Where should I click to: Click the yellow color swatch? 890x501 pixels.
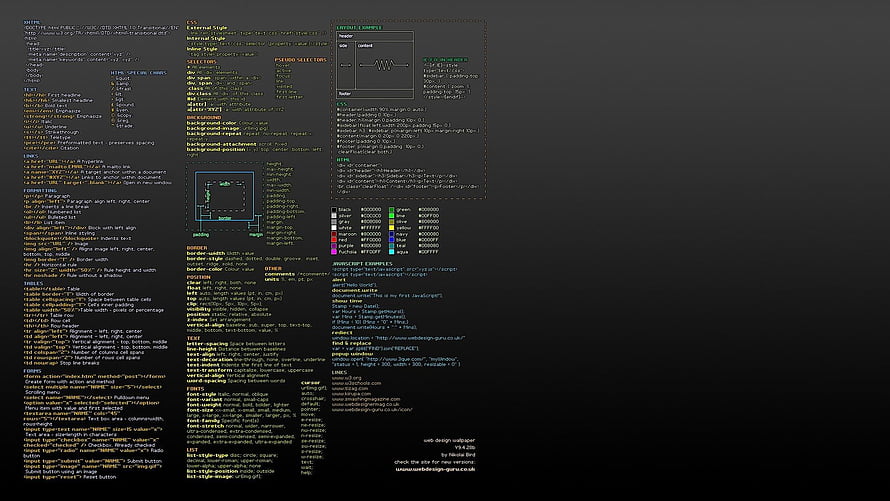pyautogui.click(x=392, y=228)
